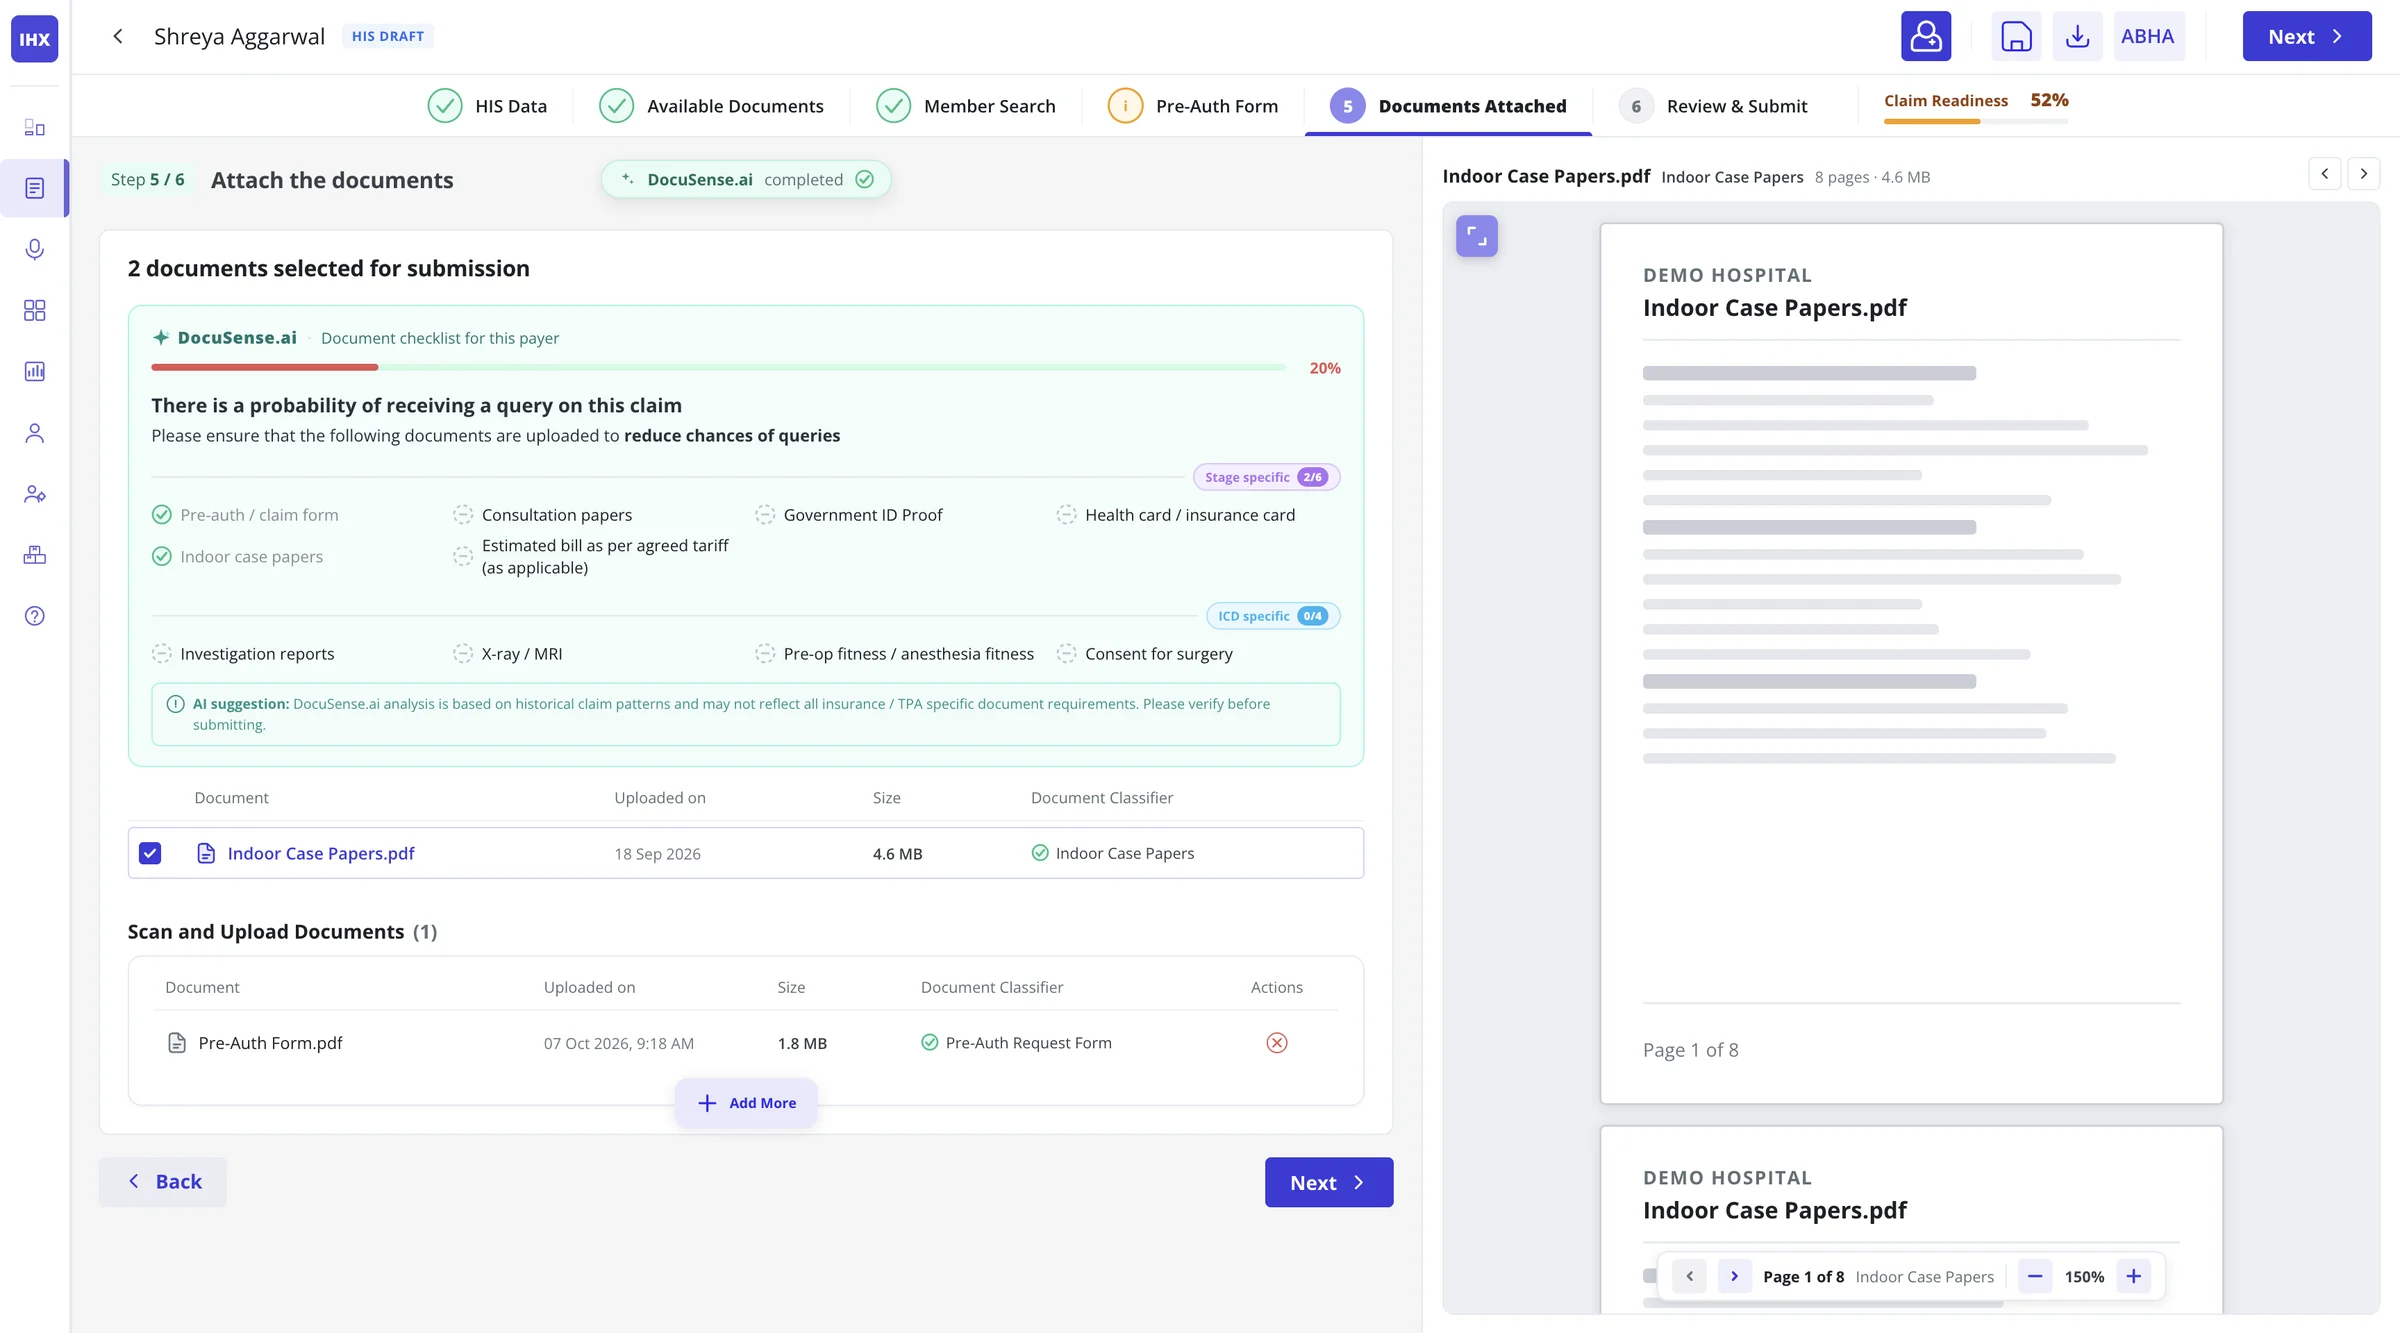Go to previous page in preview toolbar
The height and width of the screenshot is (1333, 2400).
coord(1690,1276)
